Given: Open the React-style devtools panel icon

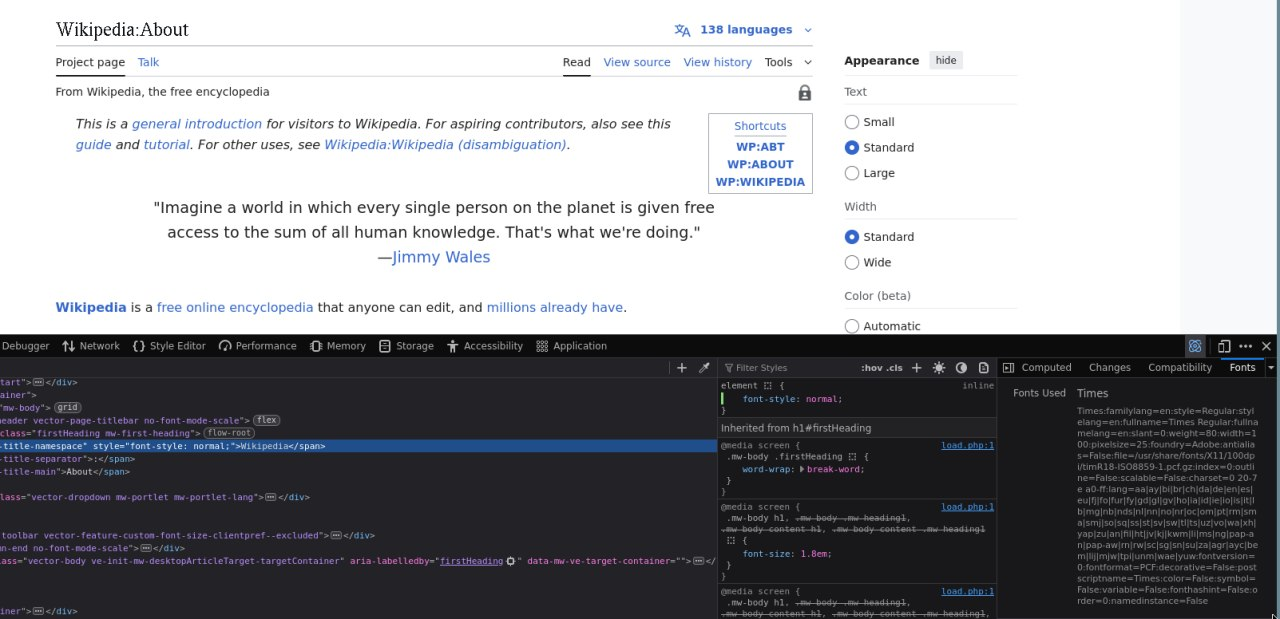Looking at the screenshot, I should pyautogui.click(x=1194, y=346).
